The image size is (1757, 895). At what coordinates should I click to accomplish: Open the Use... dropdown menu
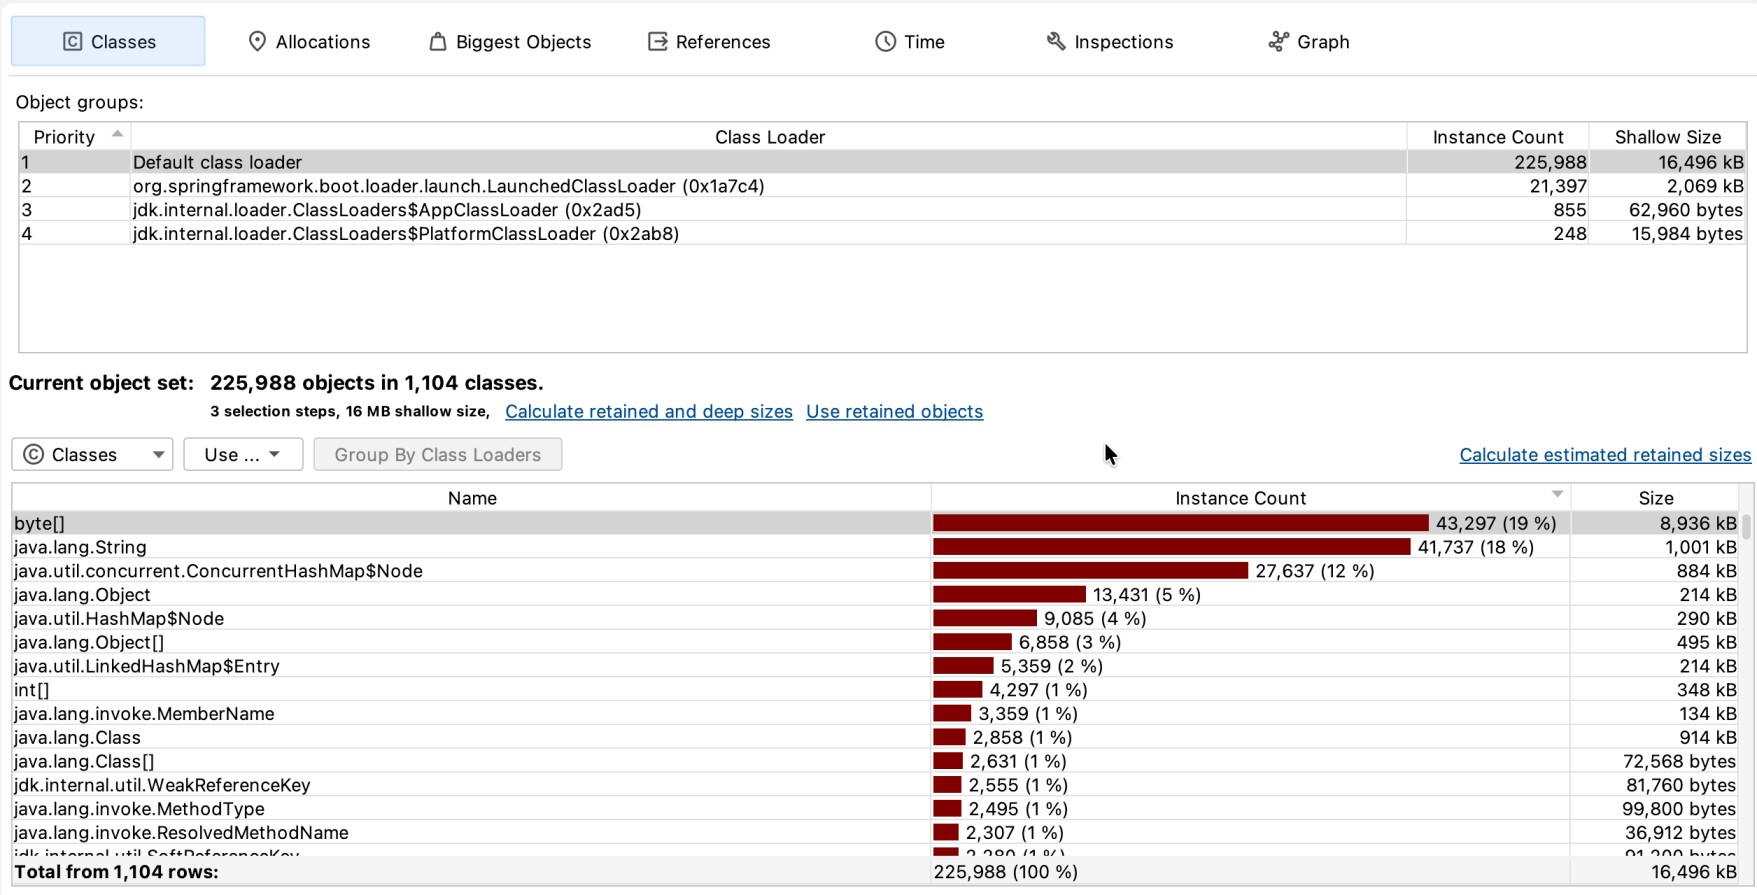243,454
